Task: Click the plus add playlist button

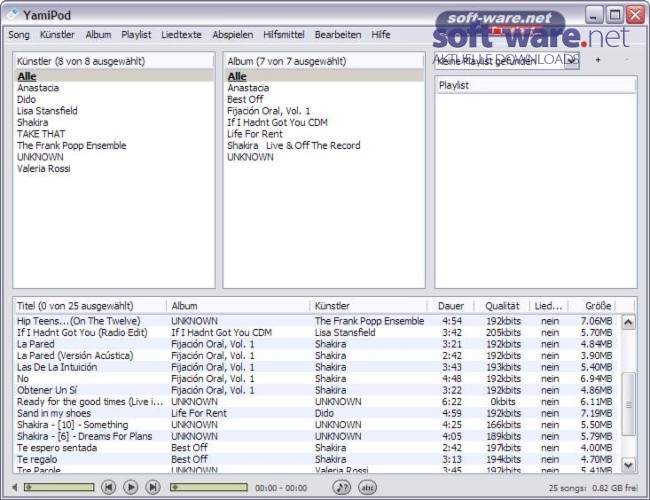Action: (x=598, y=60)
